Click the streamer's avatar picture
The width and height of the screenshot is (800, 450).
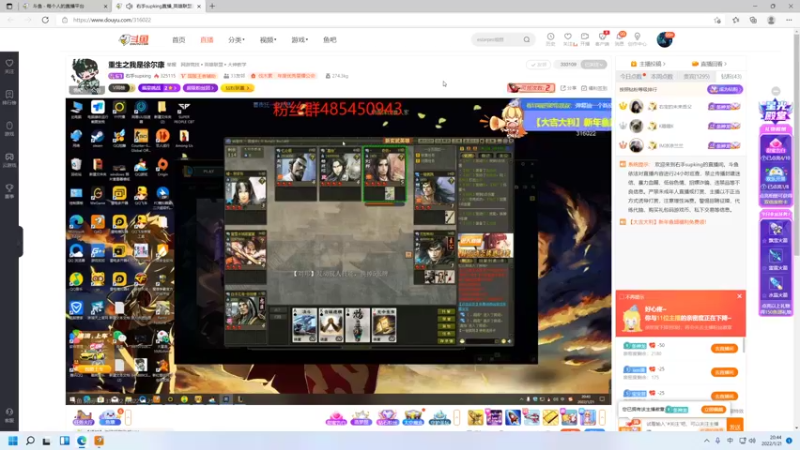point(85,76)
